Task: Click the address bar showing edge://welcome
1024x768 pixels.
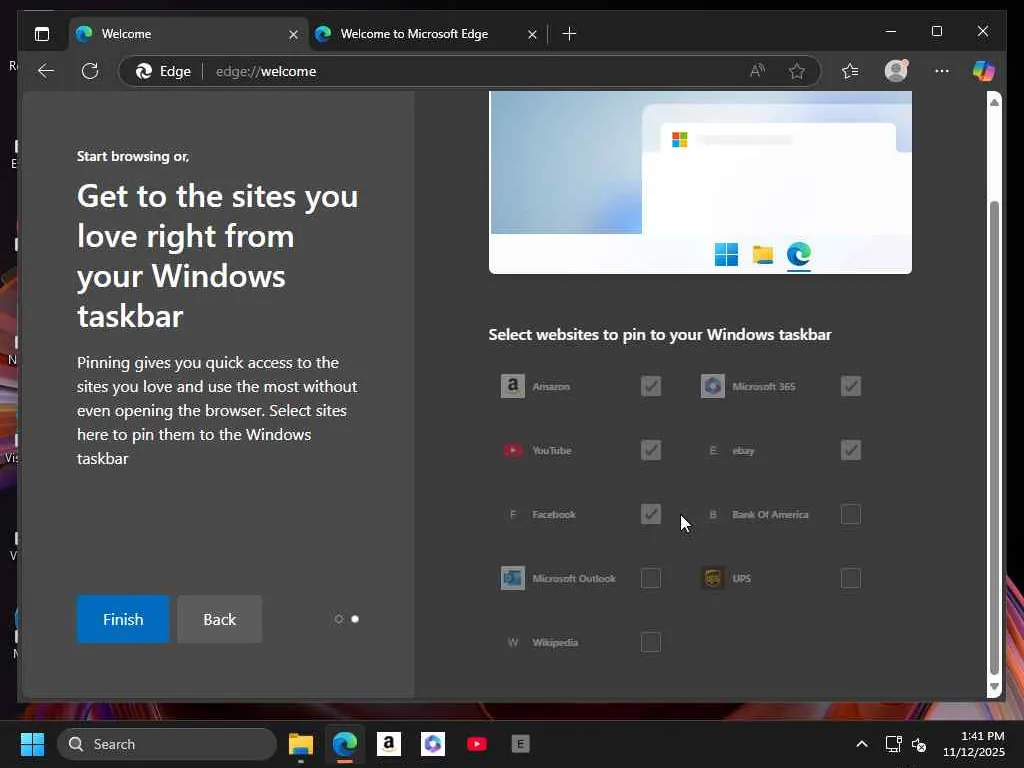Action: (x=470, y=71)
